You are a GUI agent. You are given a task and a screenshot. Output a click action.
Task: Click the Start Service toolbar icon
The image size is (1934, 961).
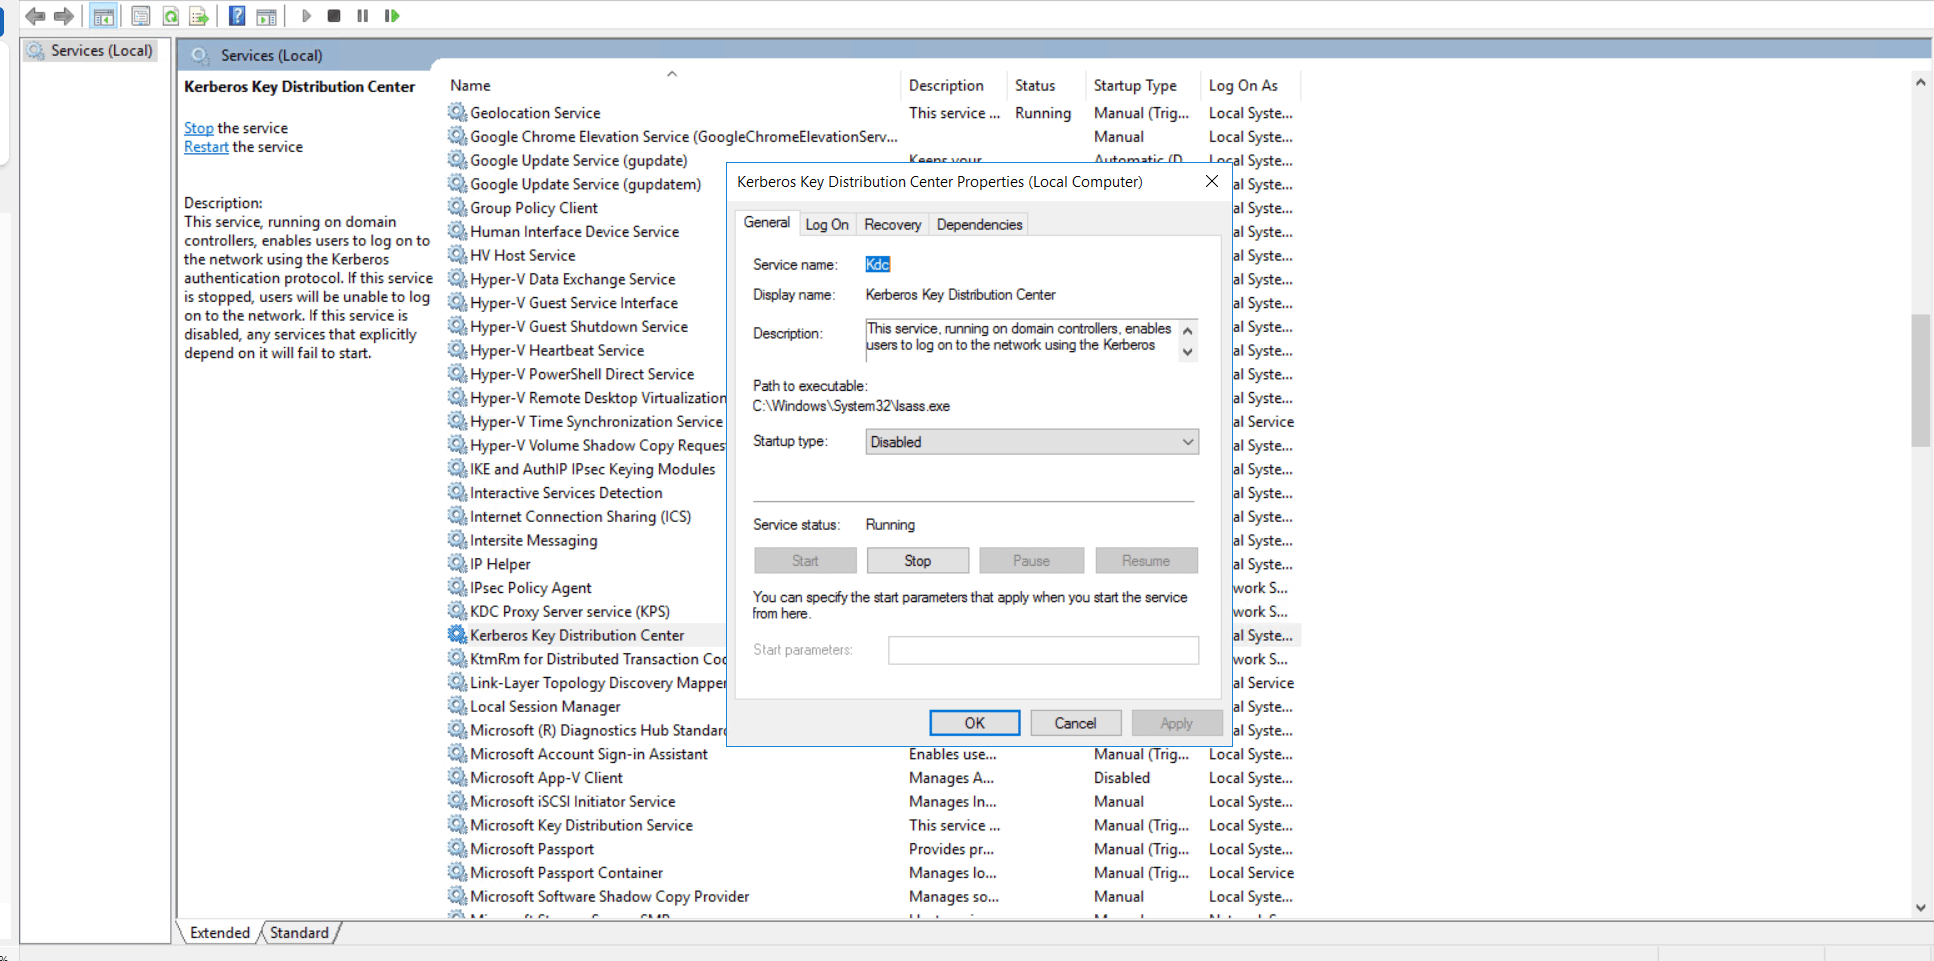pos(306,15)
